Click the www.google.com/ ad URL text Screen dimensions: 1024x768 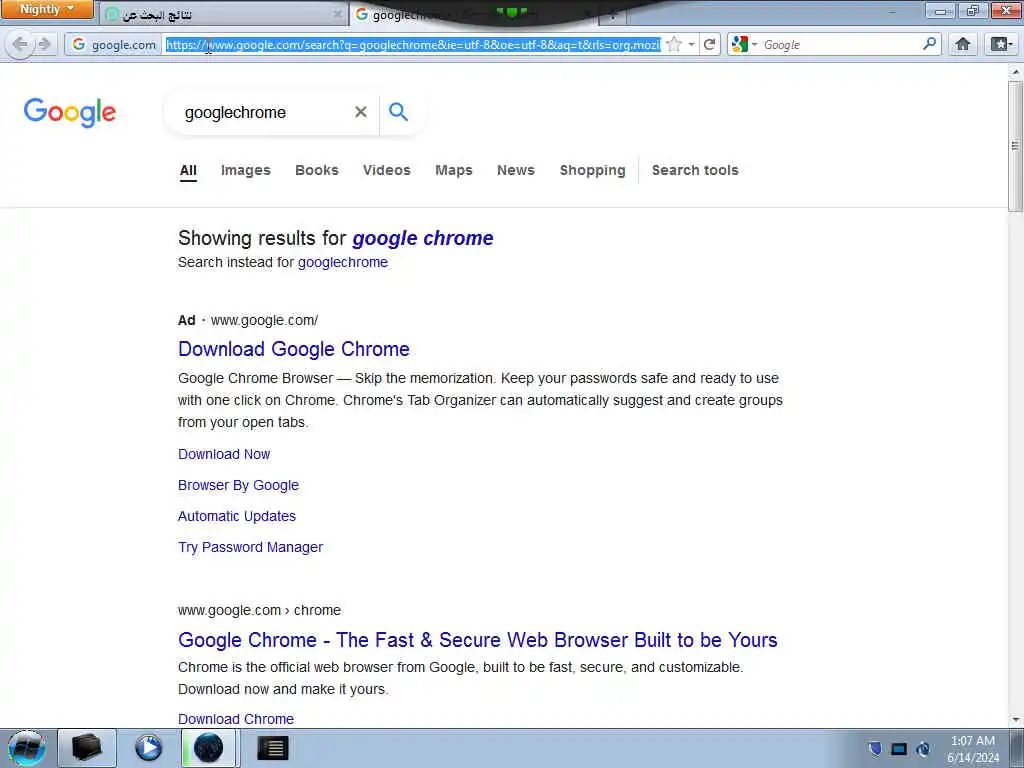coord(264,320)
